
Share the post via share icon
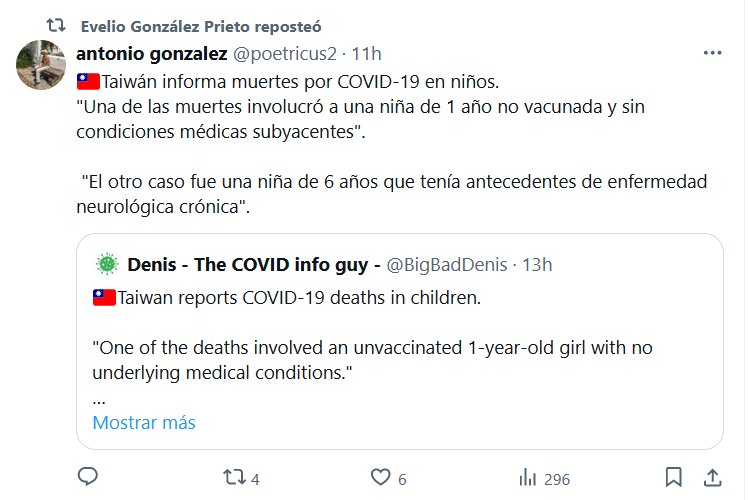point(712,477)
